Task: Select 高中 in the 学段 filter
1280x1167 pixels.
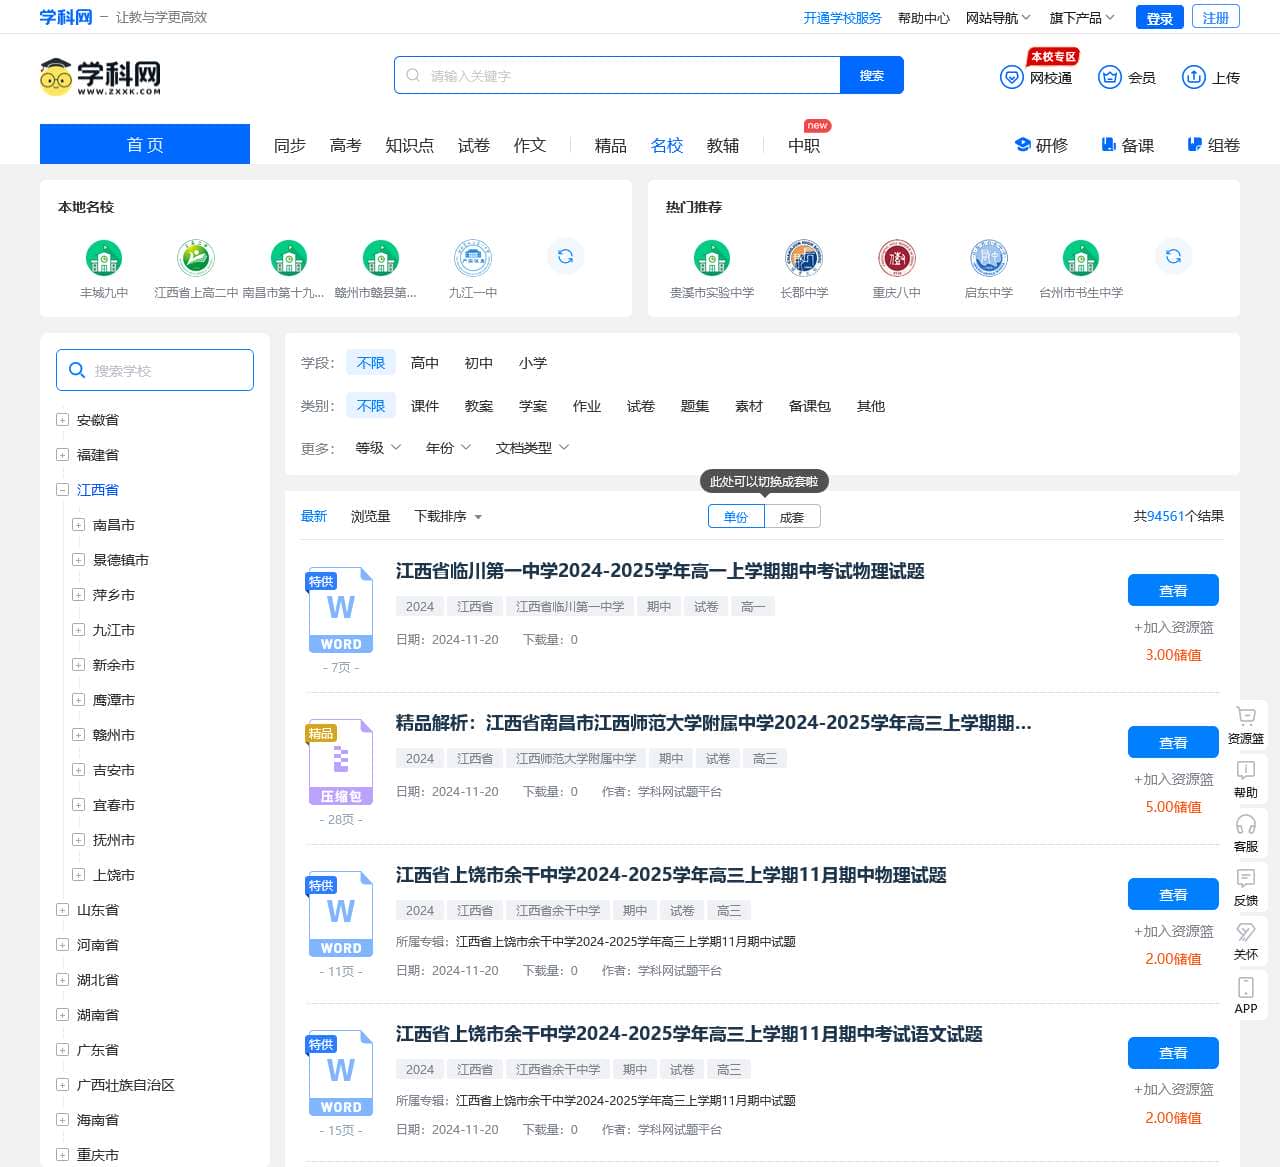Action: point(425,363)
